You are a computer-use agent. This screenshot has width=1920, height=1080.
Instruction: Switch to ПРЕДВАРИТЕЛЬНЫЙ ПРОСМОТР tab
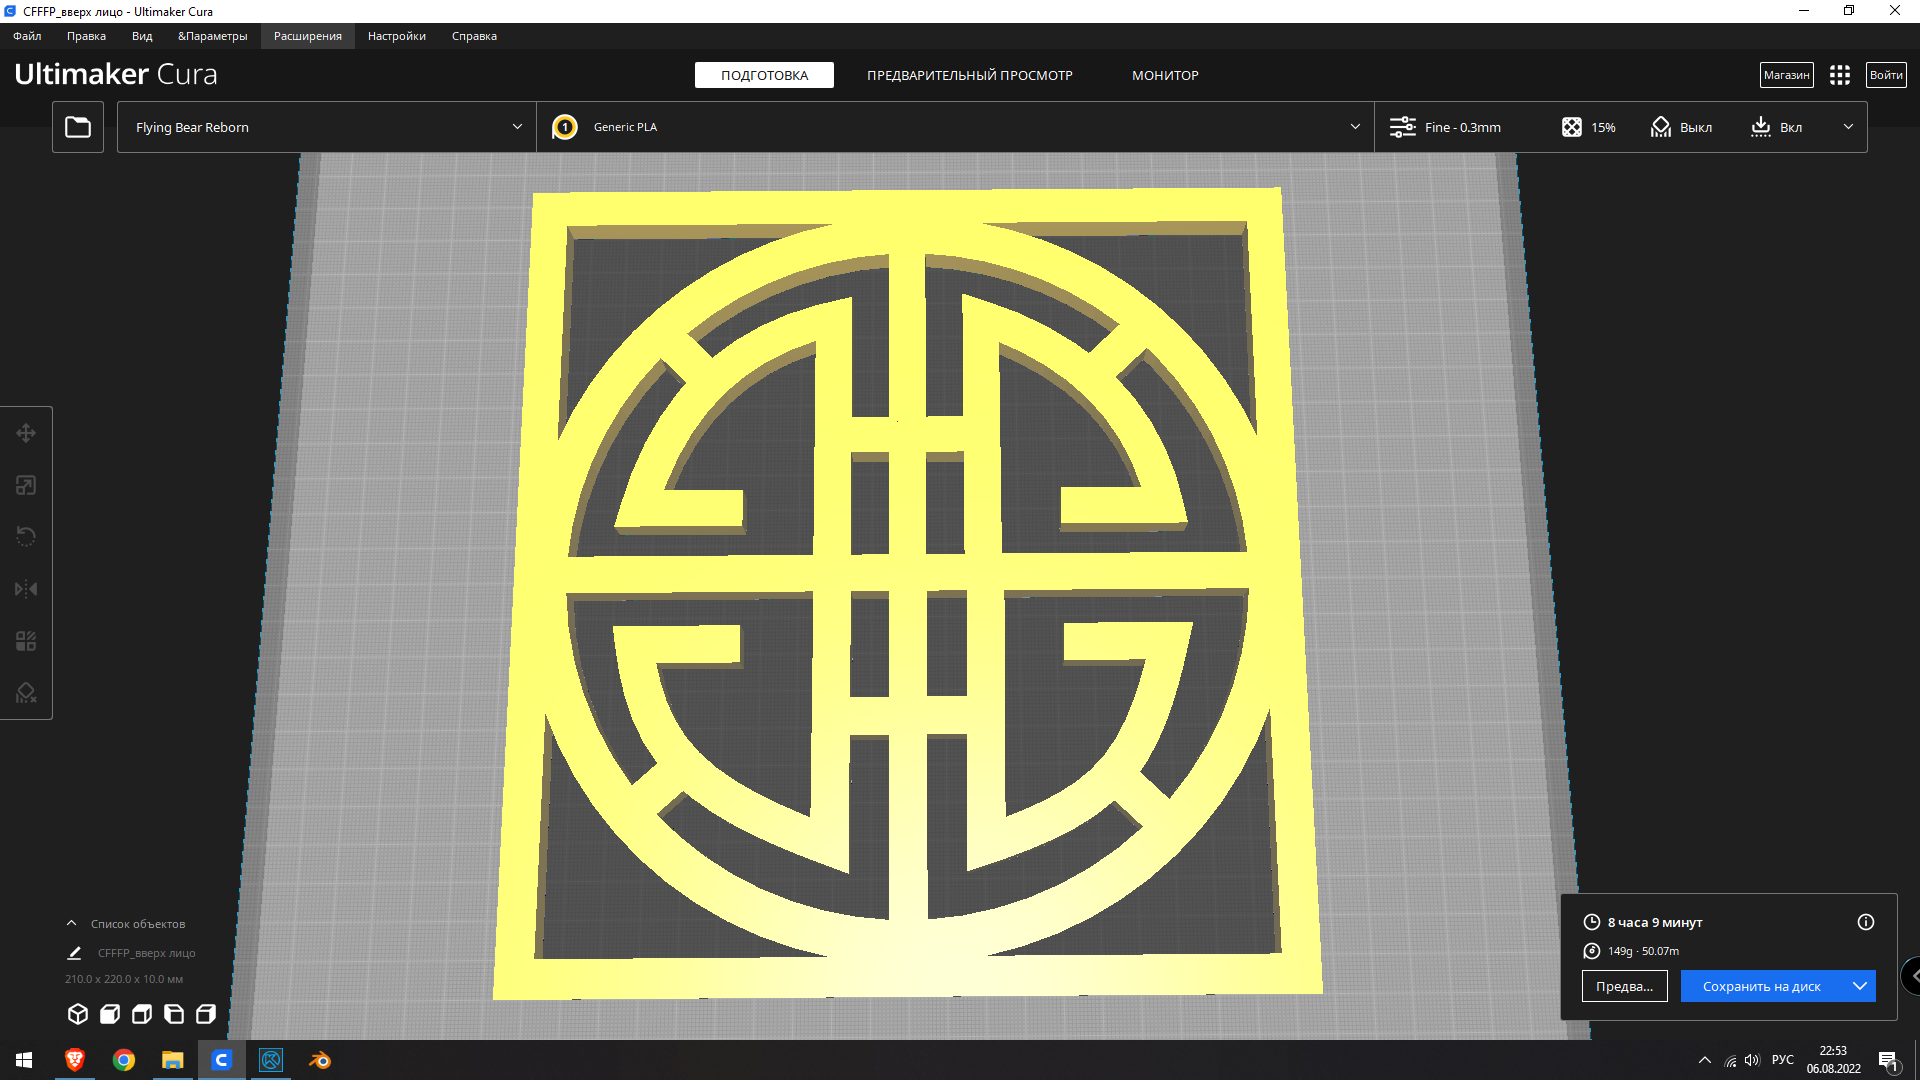(969, 75)
